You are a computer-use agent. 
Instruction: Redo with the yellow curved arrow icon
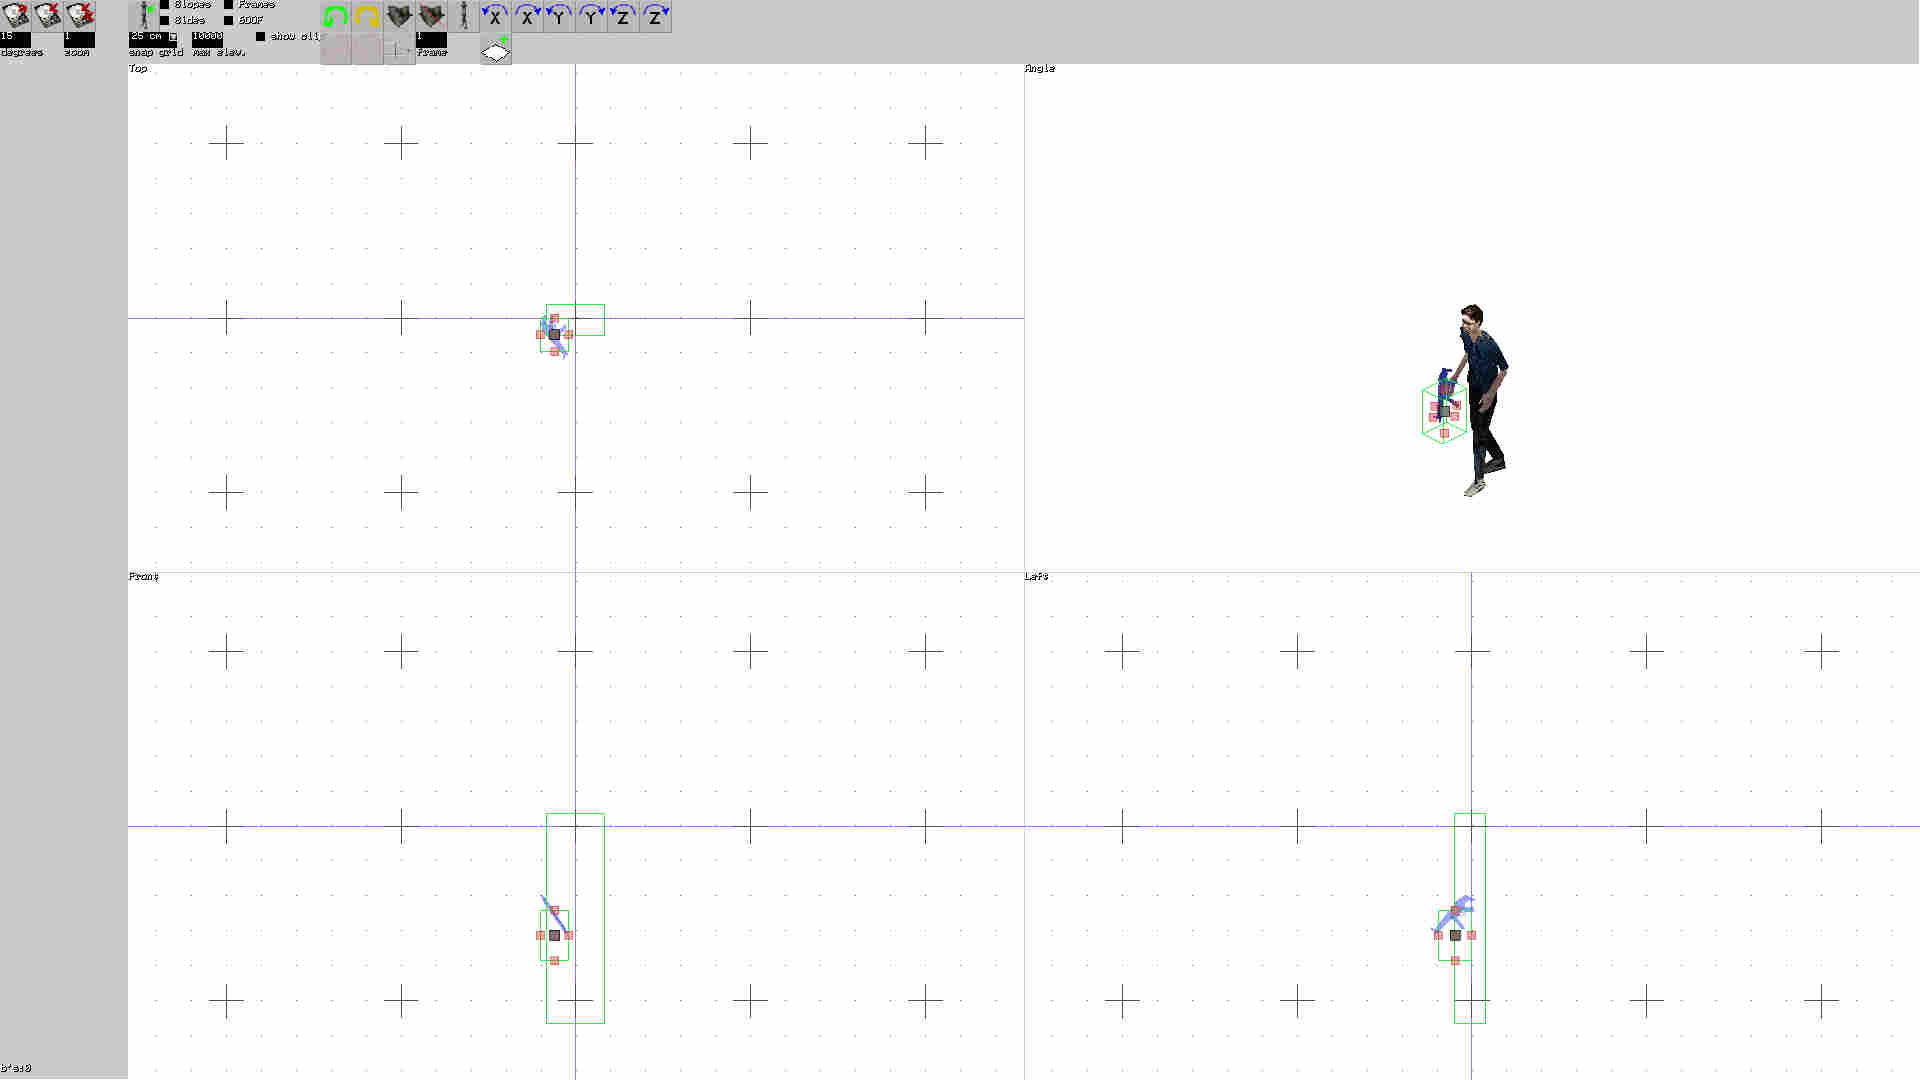click(367, 16)
